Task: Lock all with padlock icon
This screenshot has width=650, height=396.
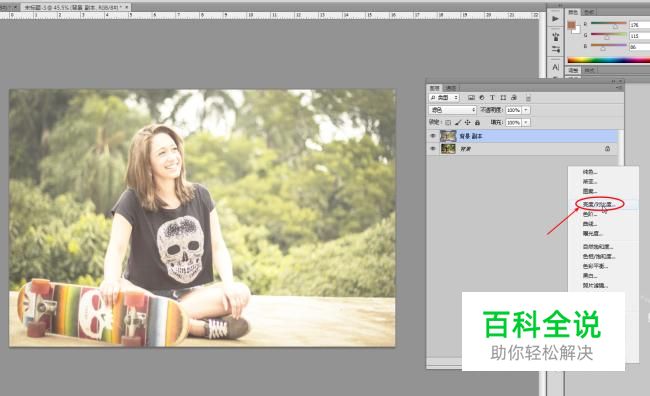Action: tap(478, 123)
